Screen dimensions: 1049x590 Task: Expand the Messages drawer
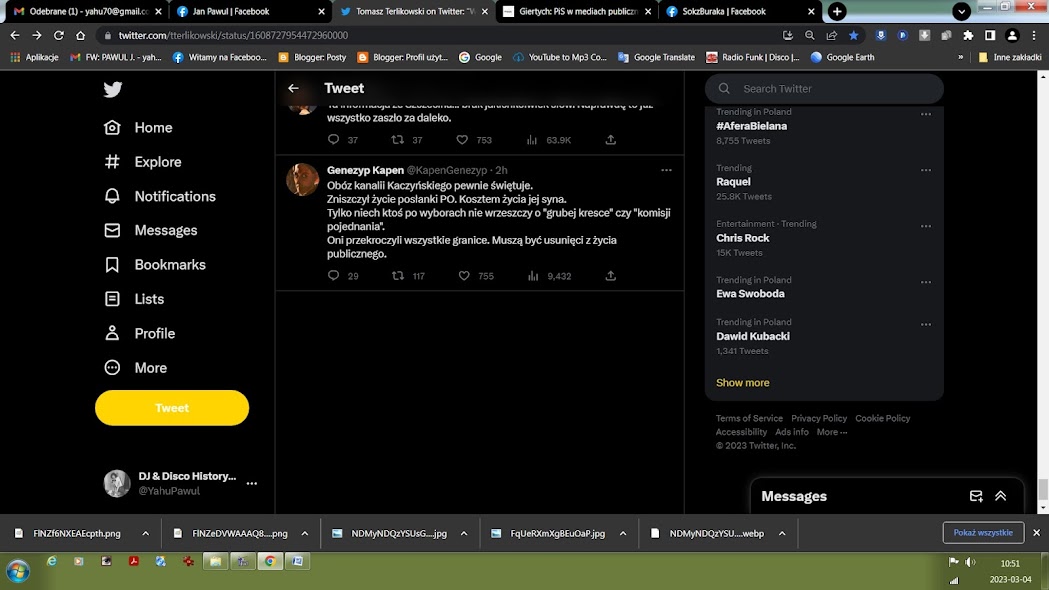1001,496
